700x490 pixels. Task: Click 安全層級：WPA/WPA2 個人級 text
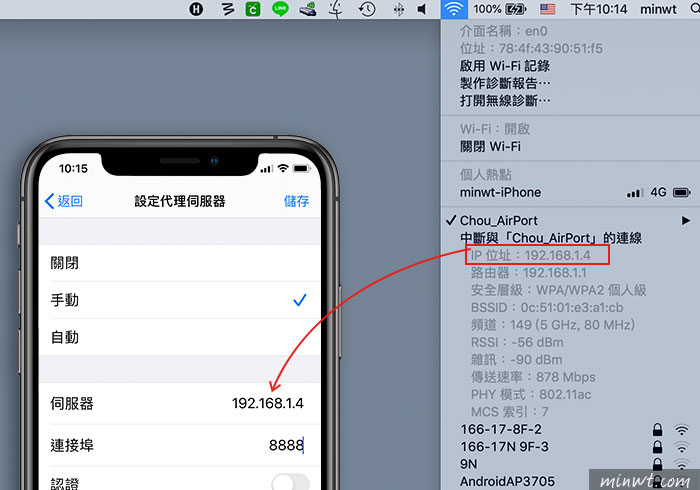pyautogui.click(x=558, y=290)
